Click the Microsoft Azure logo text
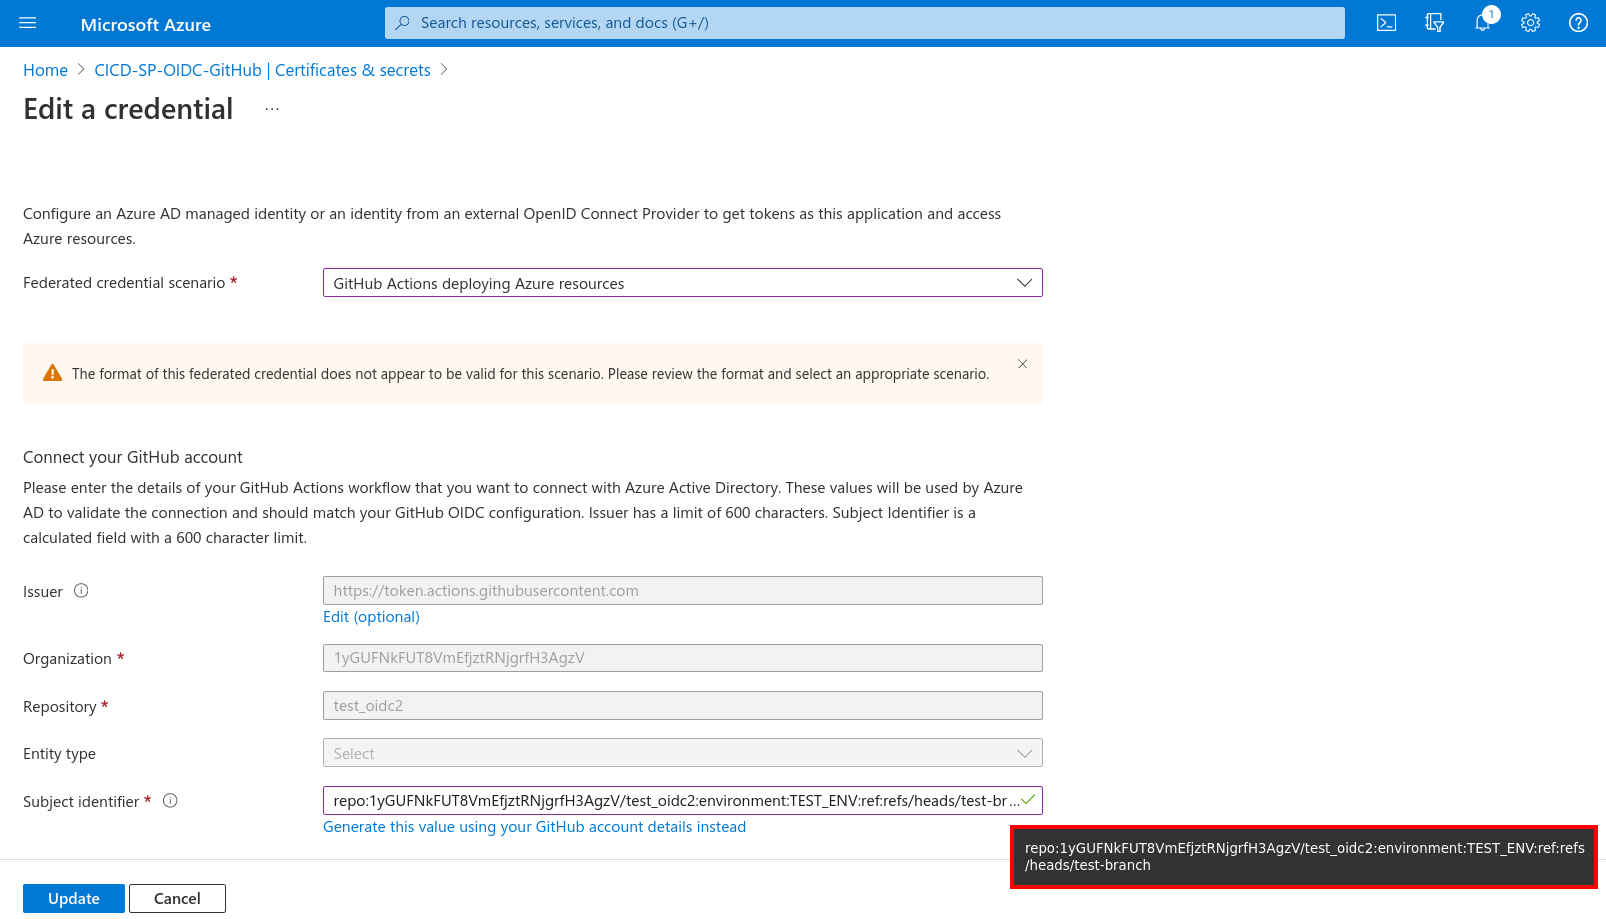 pos(146,25)
